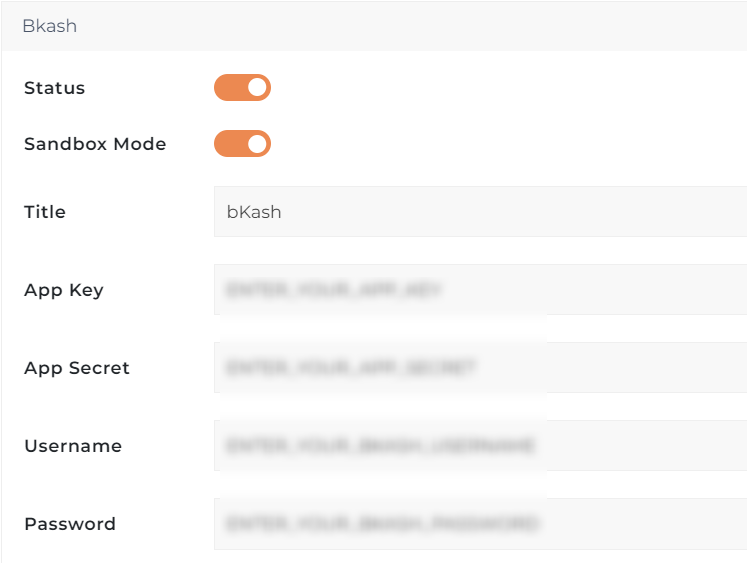This screenshot has height=563, width=747.
Task: Turn off Sandbox Mode switch
Action: coord(242,144)
